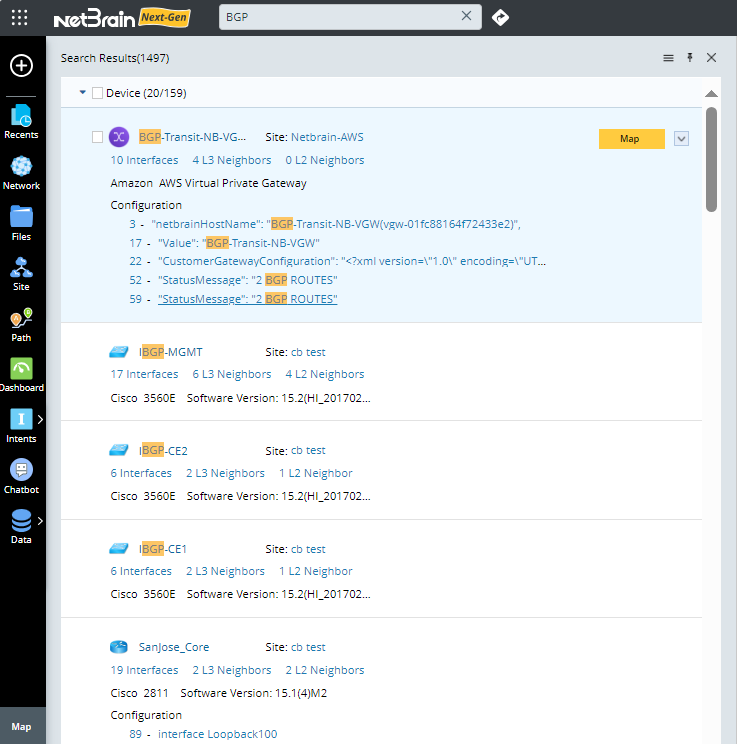Open the Path tool

pos(21,325)
